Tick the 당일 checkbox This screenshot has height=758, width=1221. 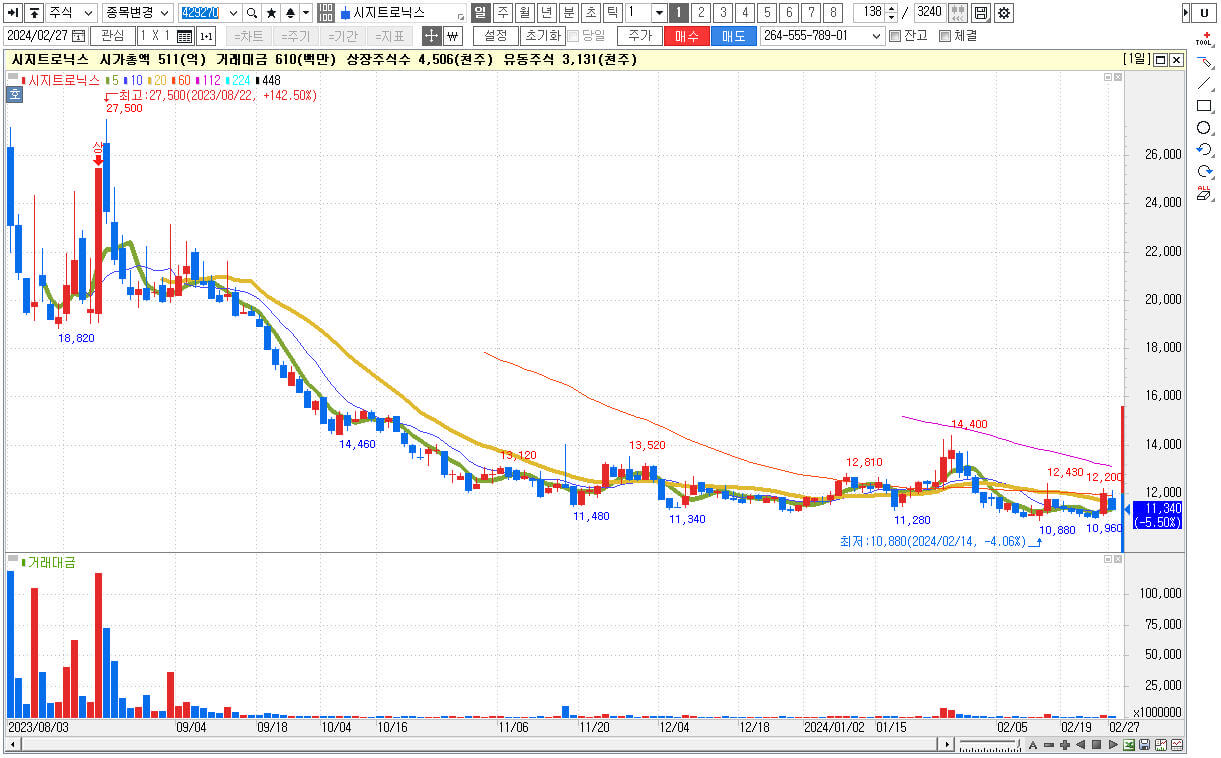[572, 36]
